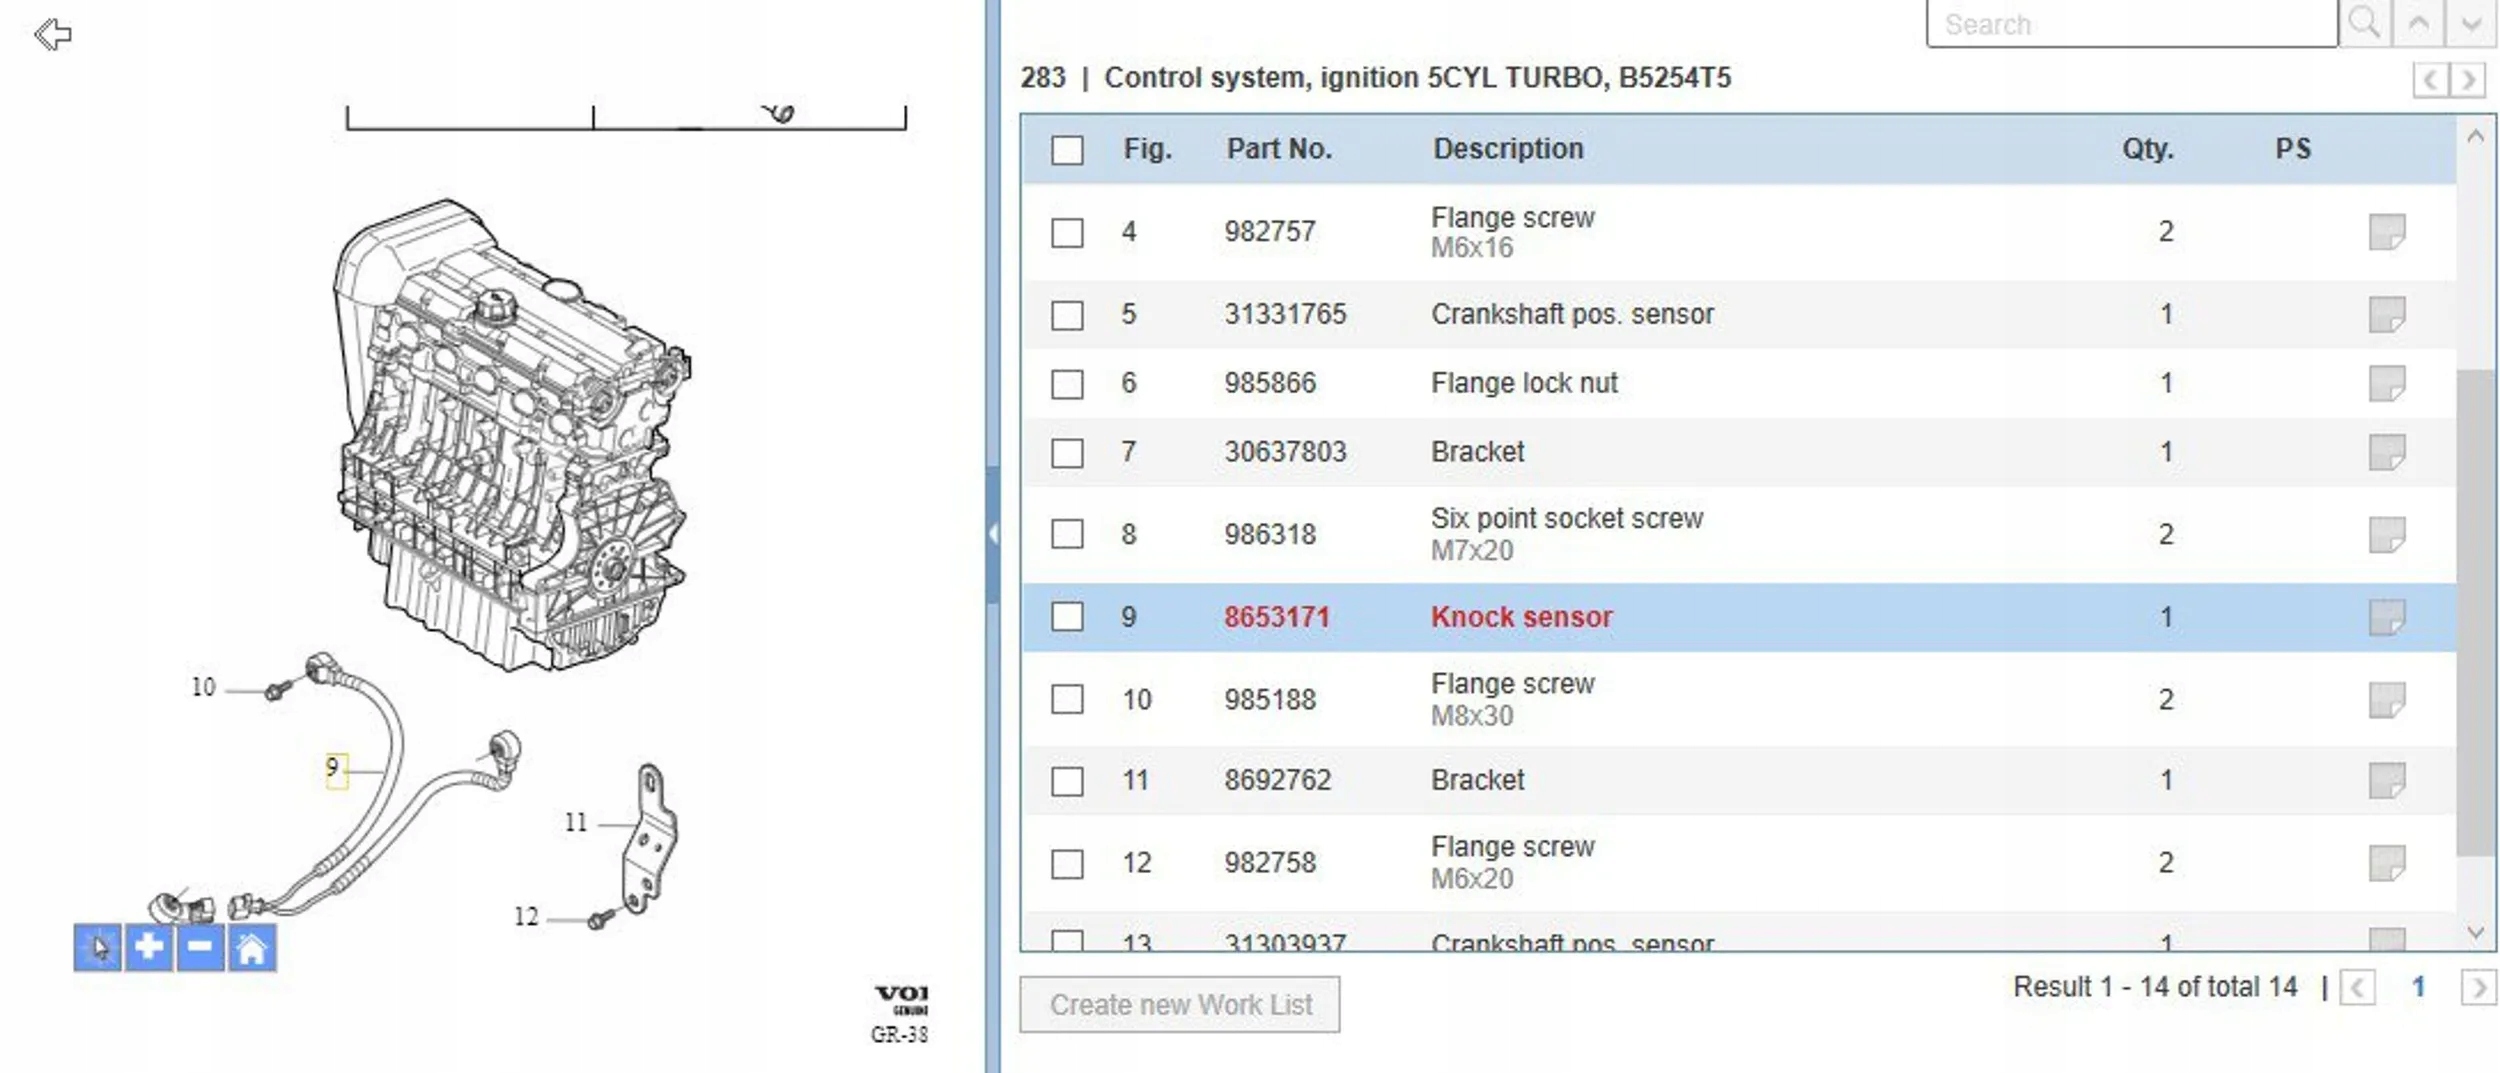Toggle the select-all checkbox in table header

point(1067,150)
